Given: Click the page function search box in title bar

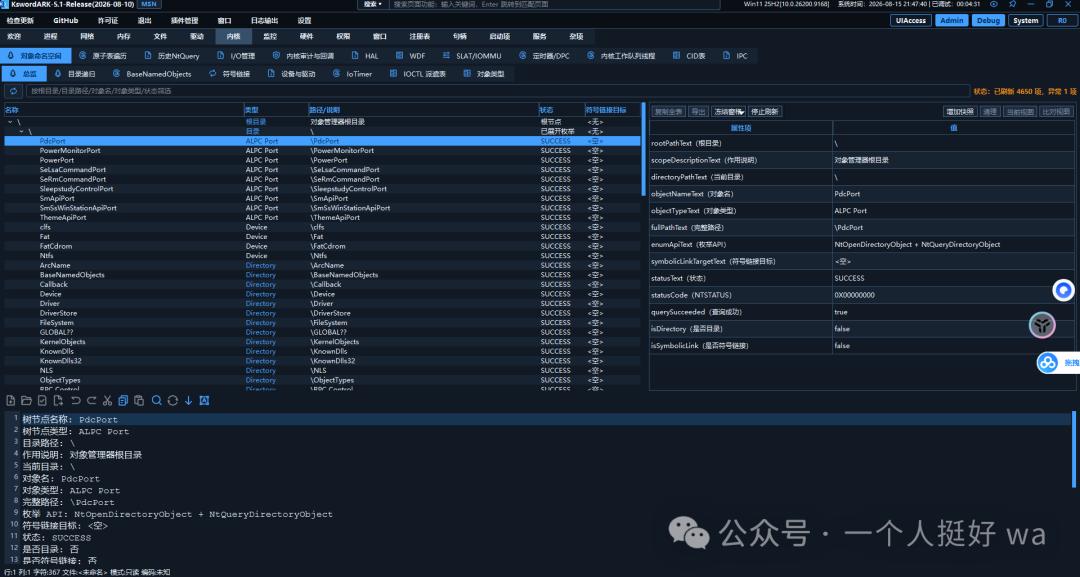Looking at the screenshot, I should click(555, 4).
